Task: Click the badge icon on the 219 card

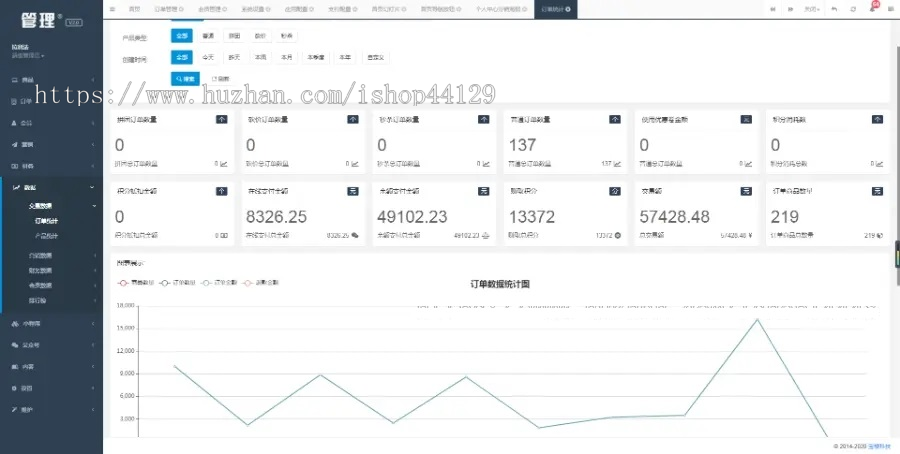Action: pyautogui.click(x=877, y=191)
